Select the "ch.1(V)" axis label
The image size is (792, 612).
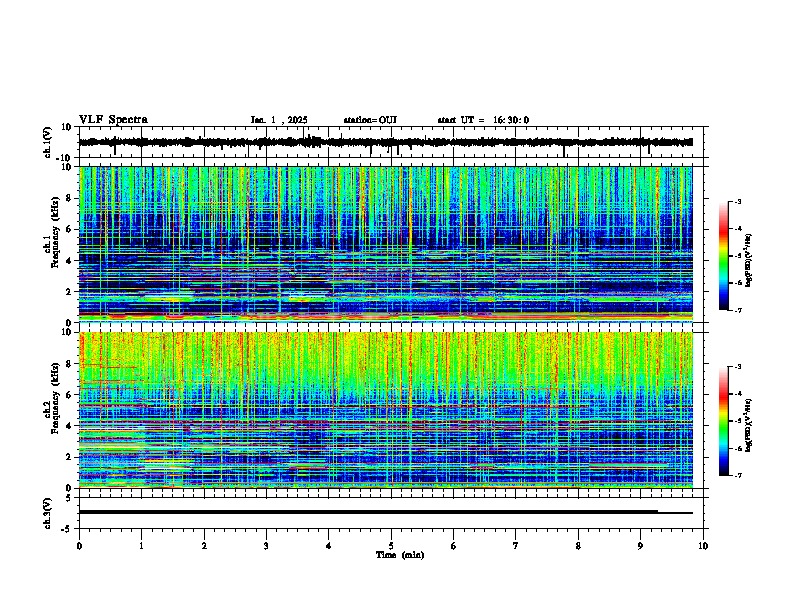48,142
